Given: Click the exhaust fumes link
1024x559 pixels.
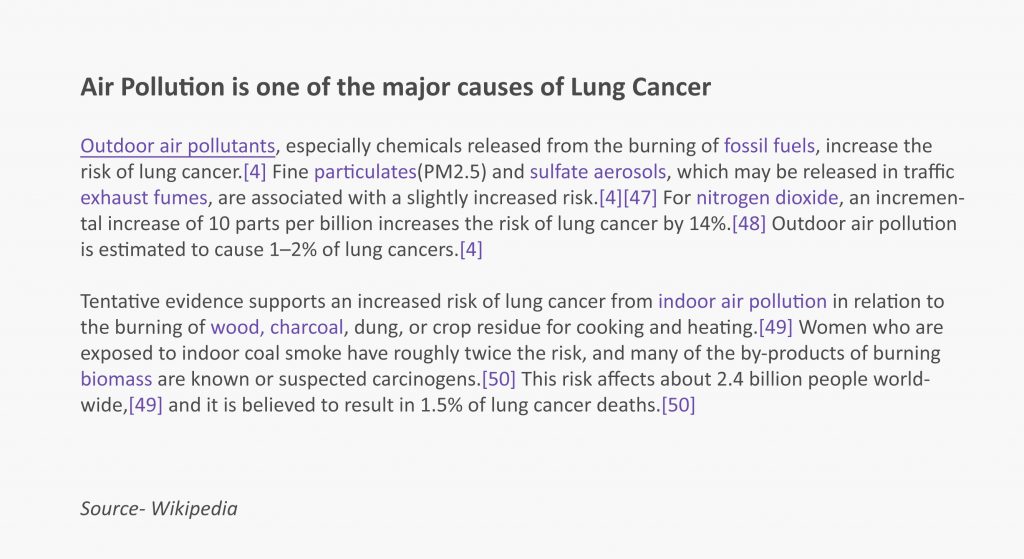Looking at the screenshot, I should pyautogui.click(x=144, y=197).
